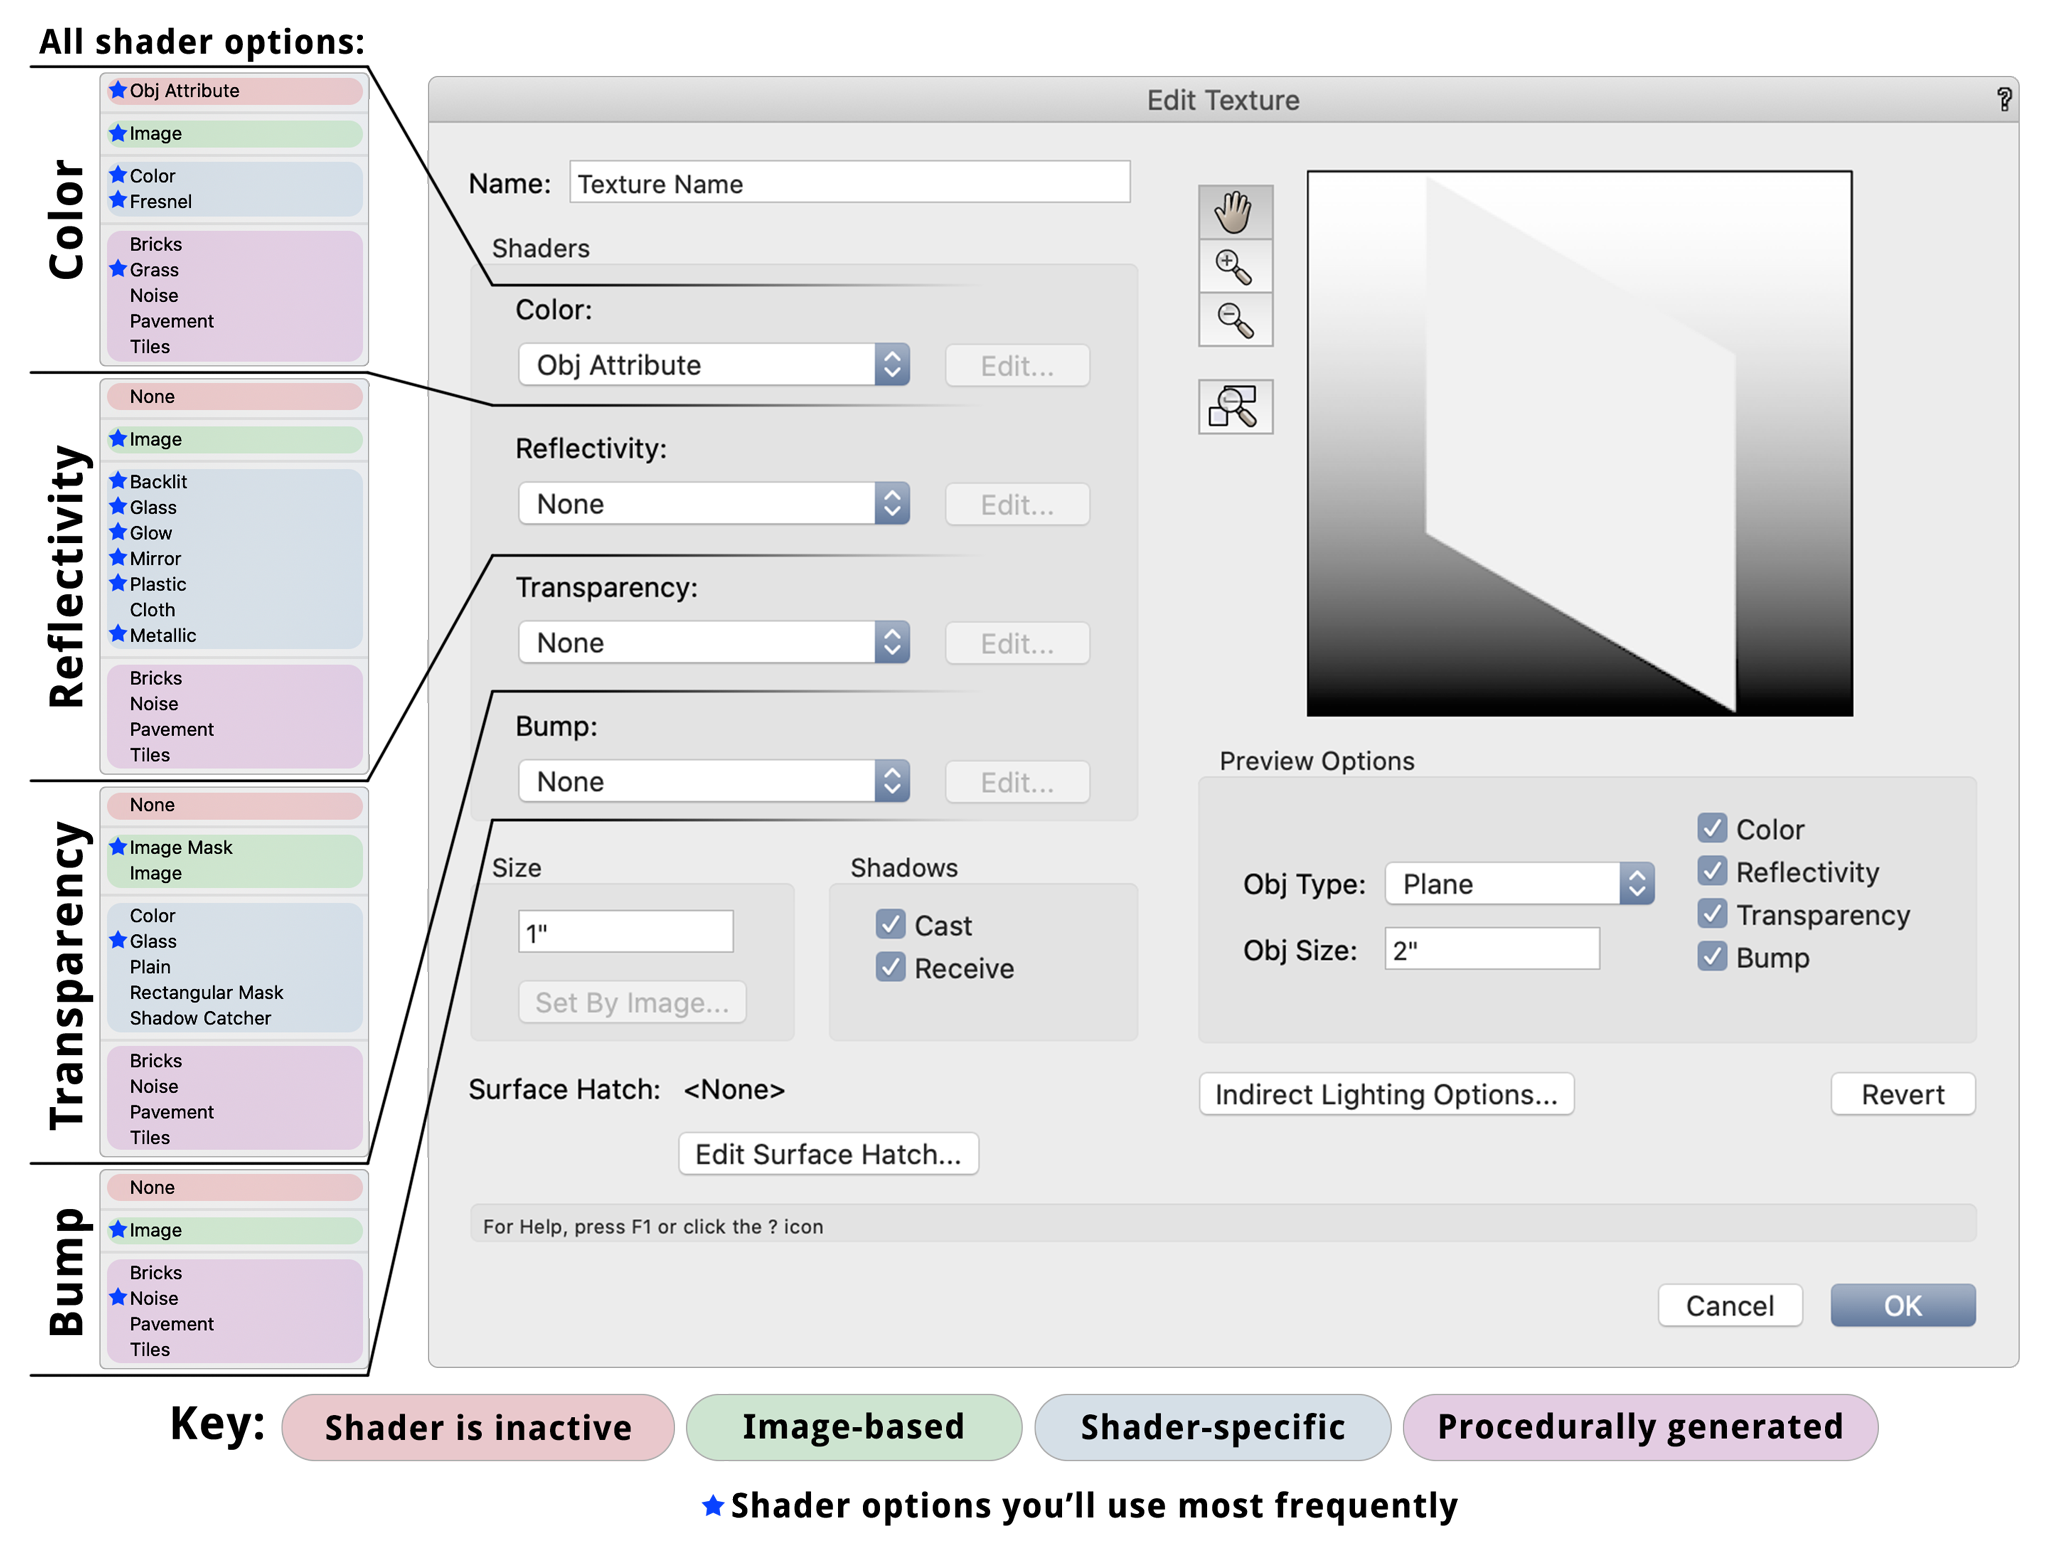
Task: Click the zoom-out magnifier icon
Action: 1236,320
